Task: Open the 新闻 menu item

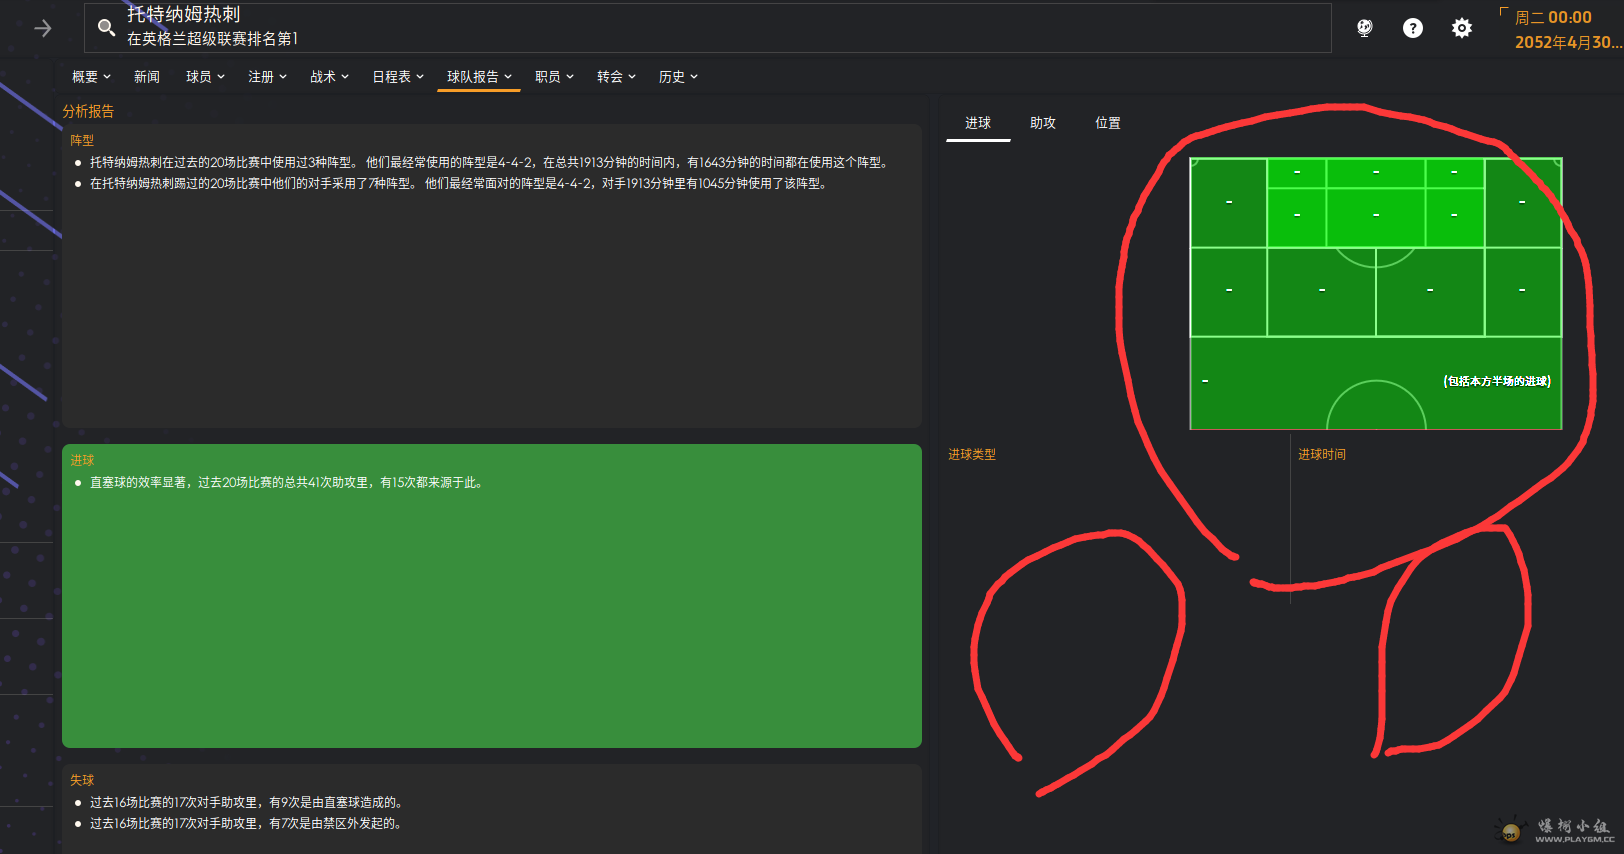Action: 147,77
